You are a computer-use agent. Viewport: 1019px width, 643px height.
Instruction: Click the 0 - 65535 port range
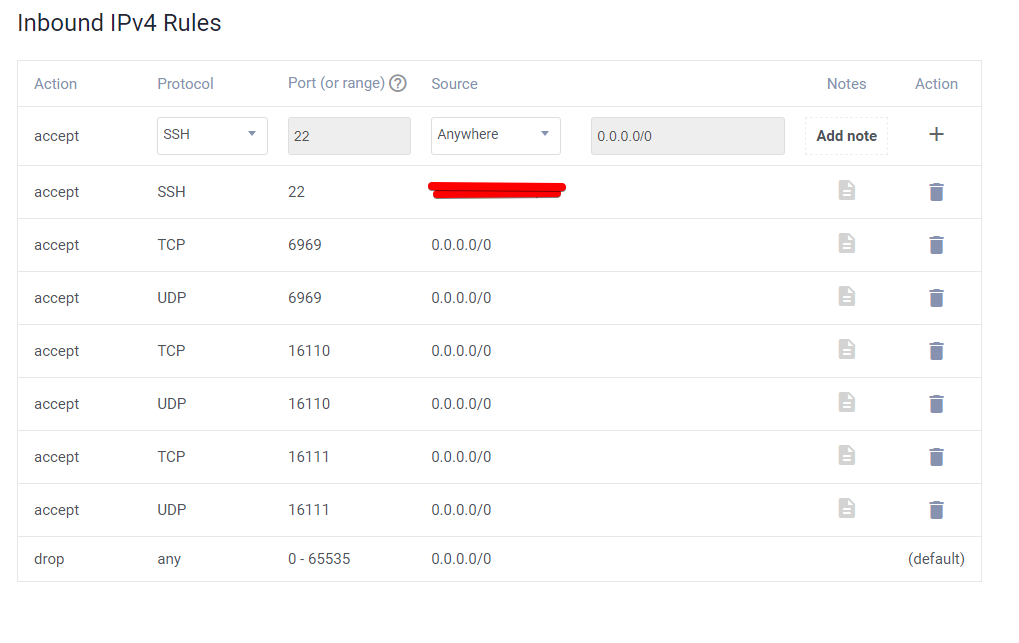coord(319,559)
